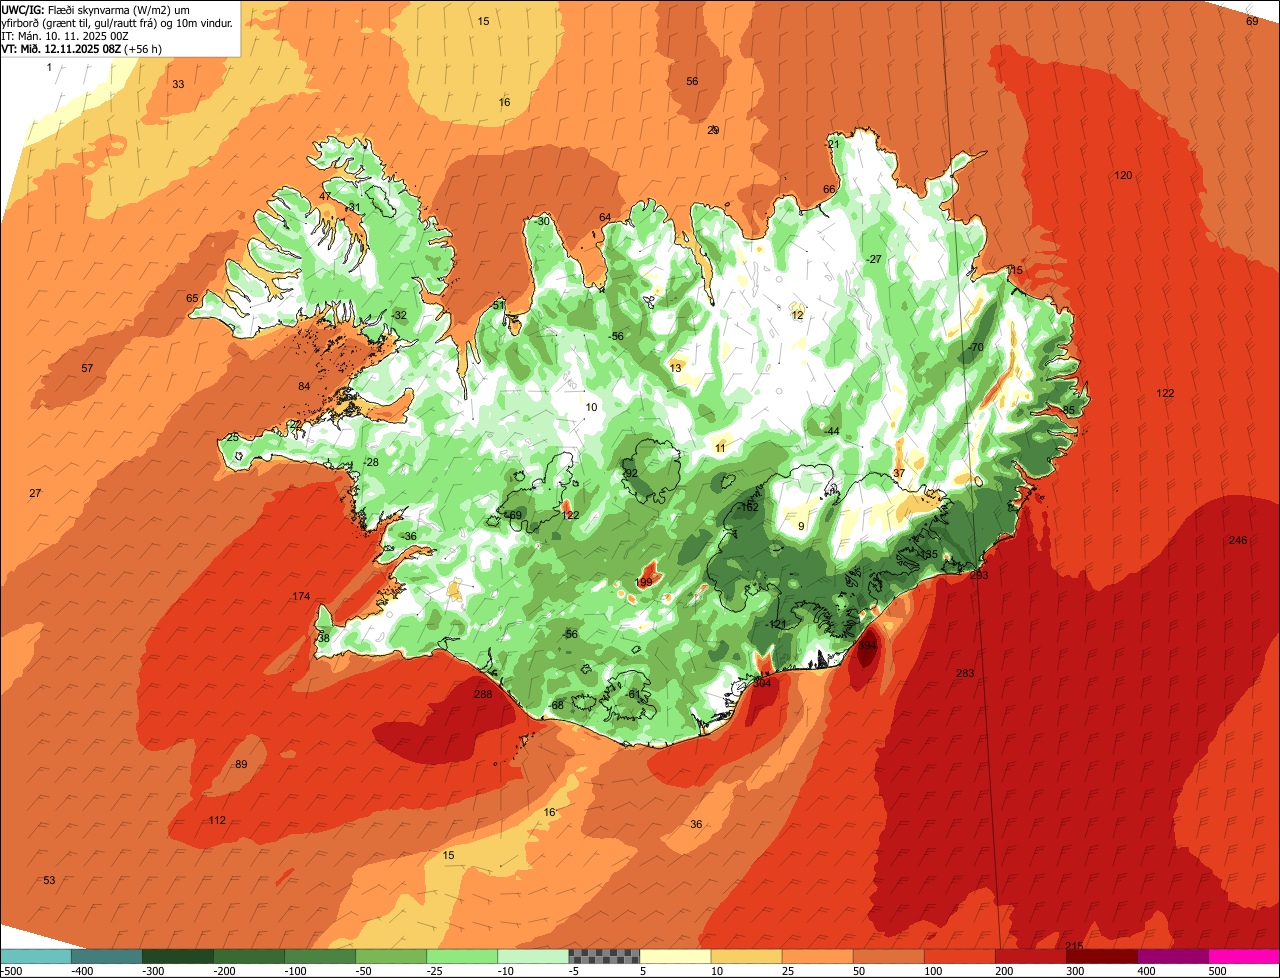Click the '112' value in the southwest sea

[x=217, y=820]
